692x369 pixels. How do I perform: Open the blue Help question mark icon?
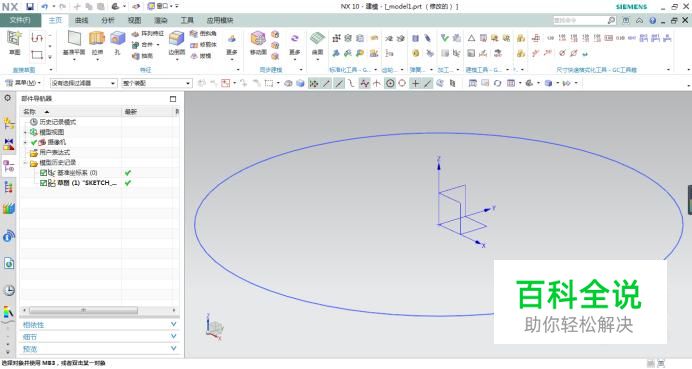(x=653, y=20)
